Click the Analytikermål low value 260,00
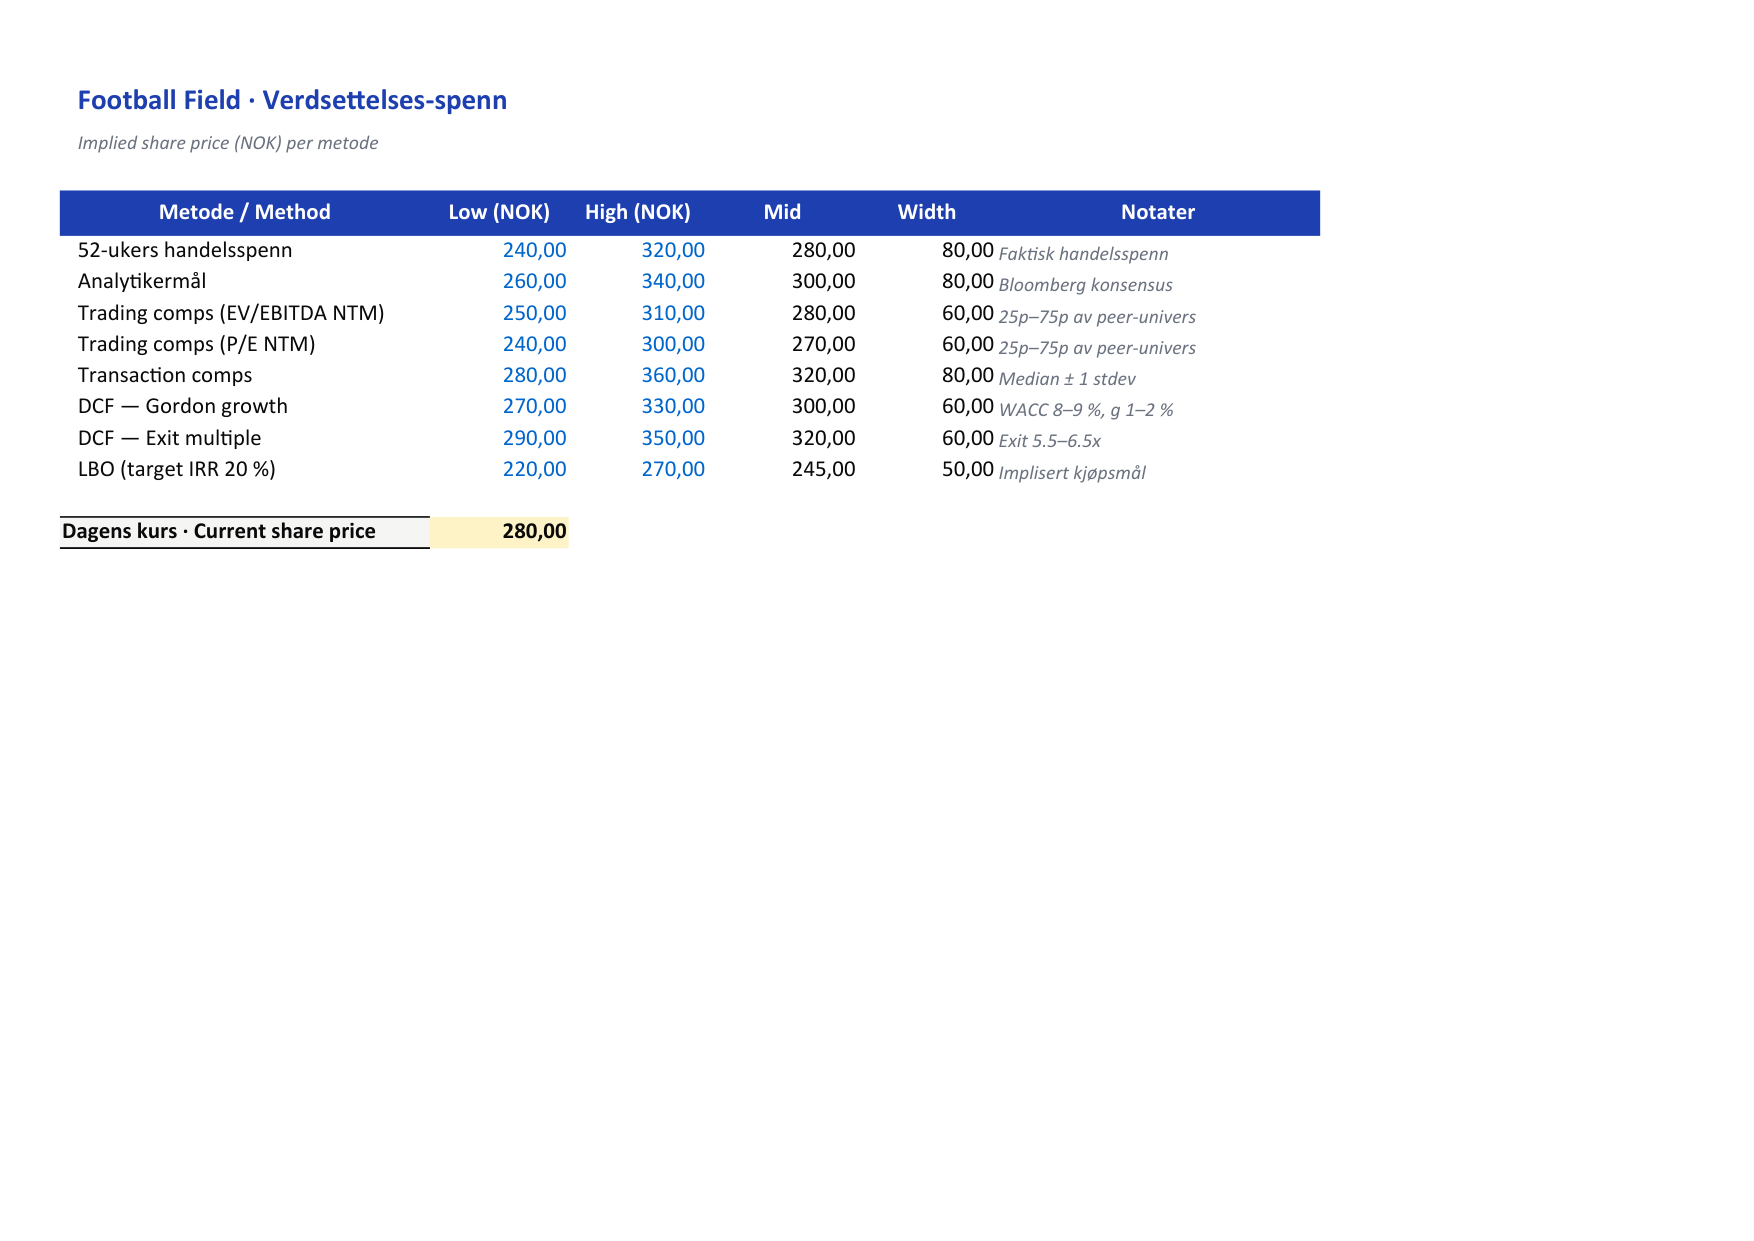1754x1241 pixels. [x=534, y=281]
